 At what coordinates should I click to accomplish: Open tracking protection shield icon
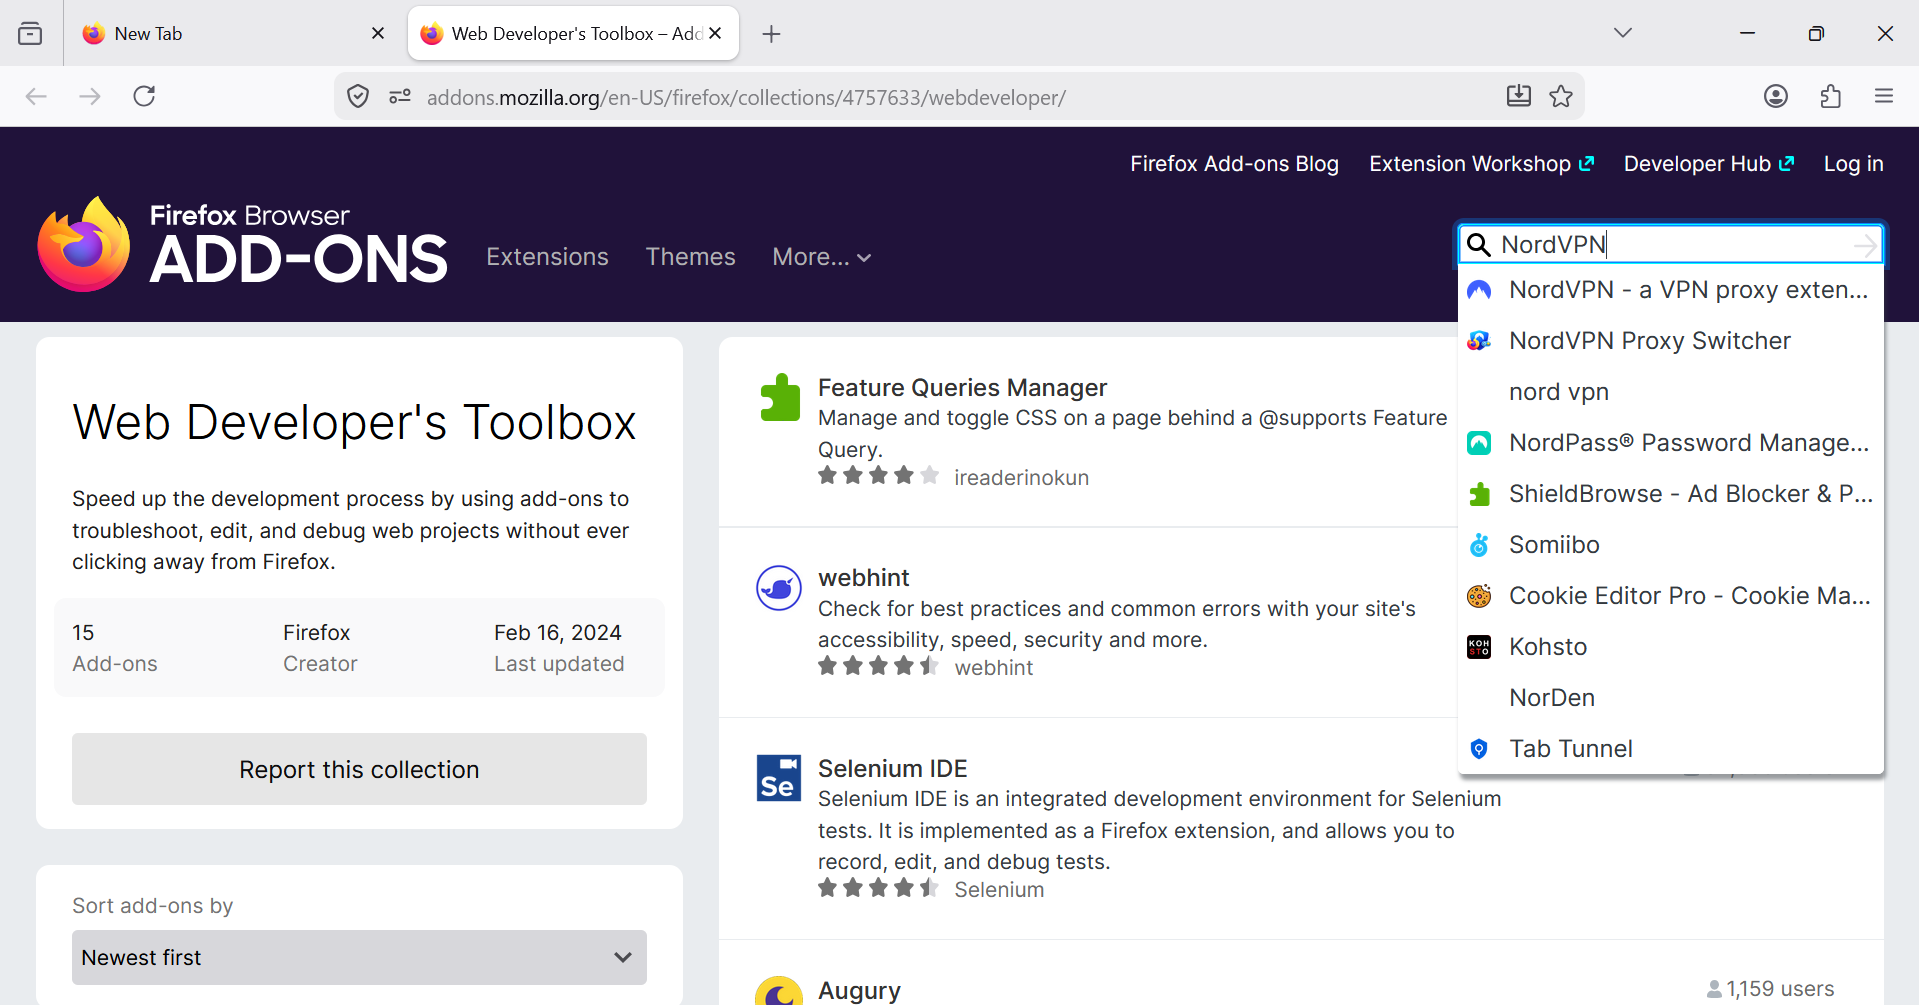pos(358,97)
